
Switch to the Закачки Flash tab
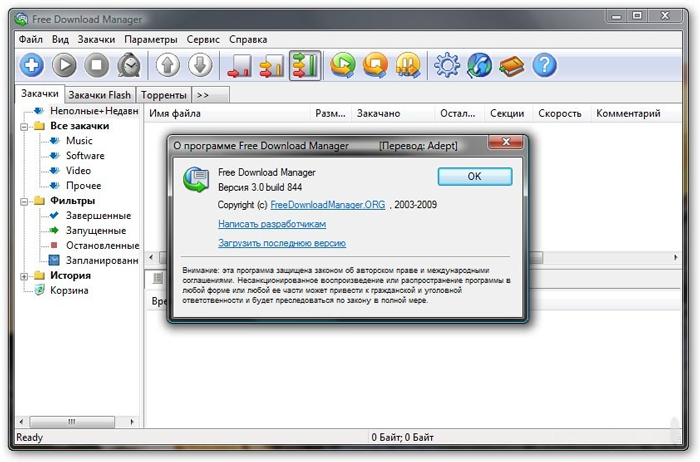point(100,95)
